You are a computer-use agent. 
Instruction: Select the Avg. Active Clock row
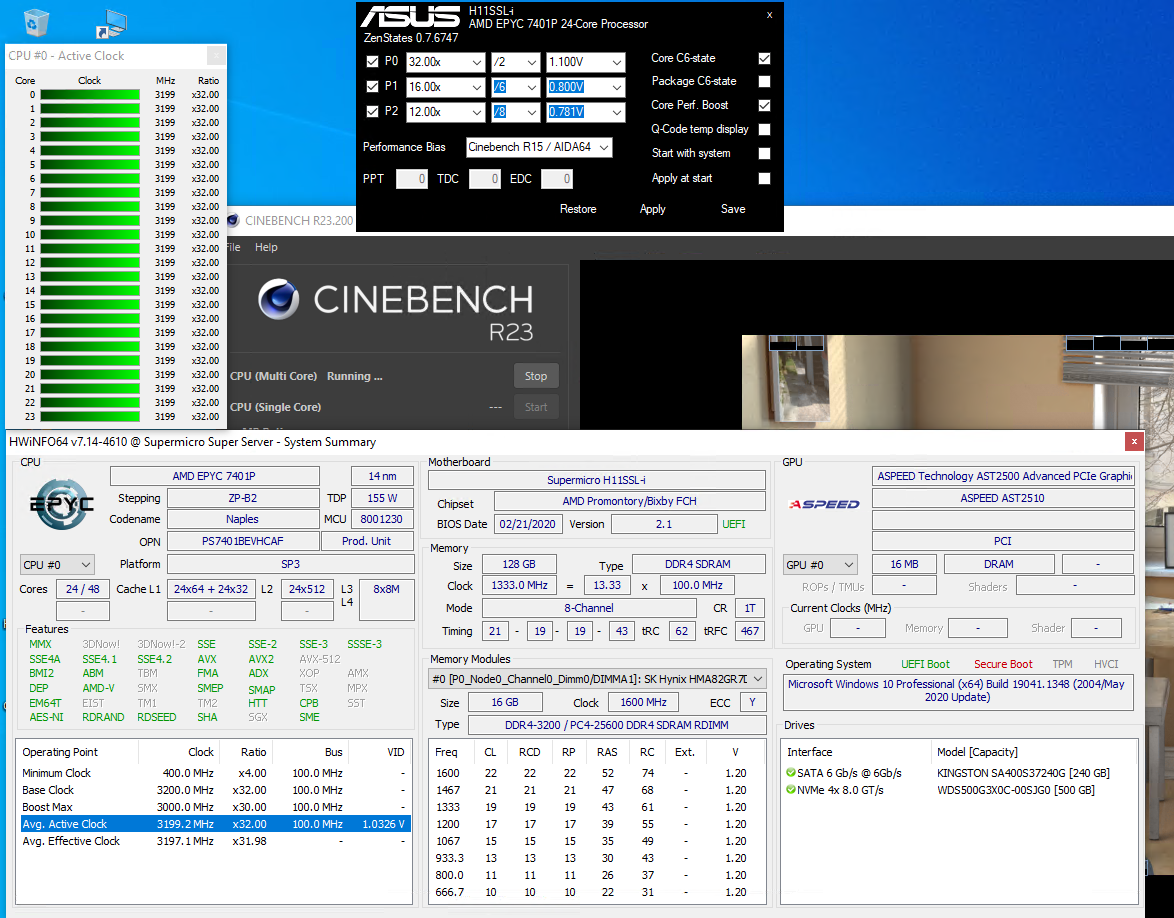213,824
